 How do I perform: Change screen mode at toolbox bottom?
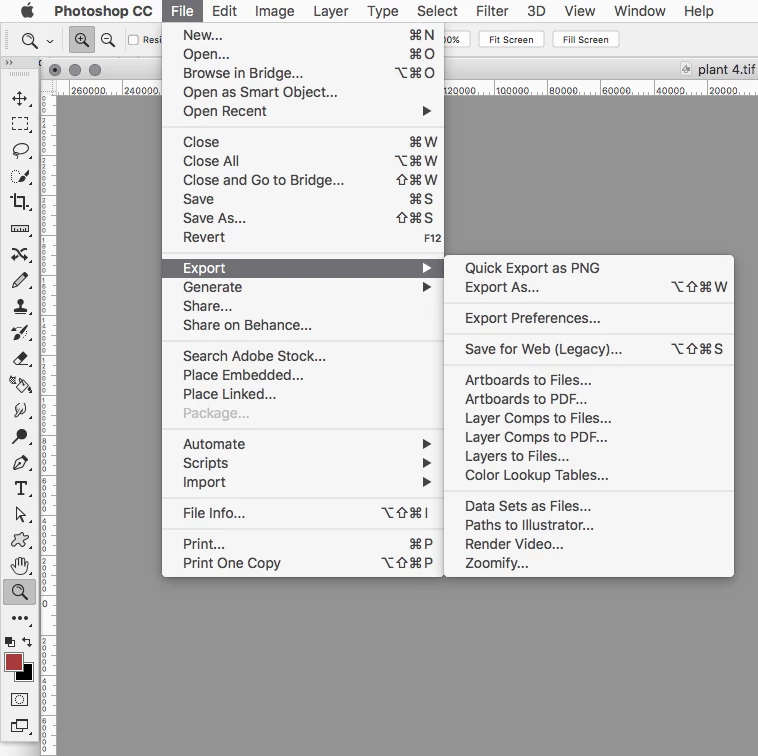(19, 726)
